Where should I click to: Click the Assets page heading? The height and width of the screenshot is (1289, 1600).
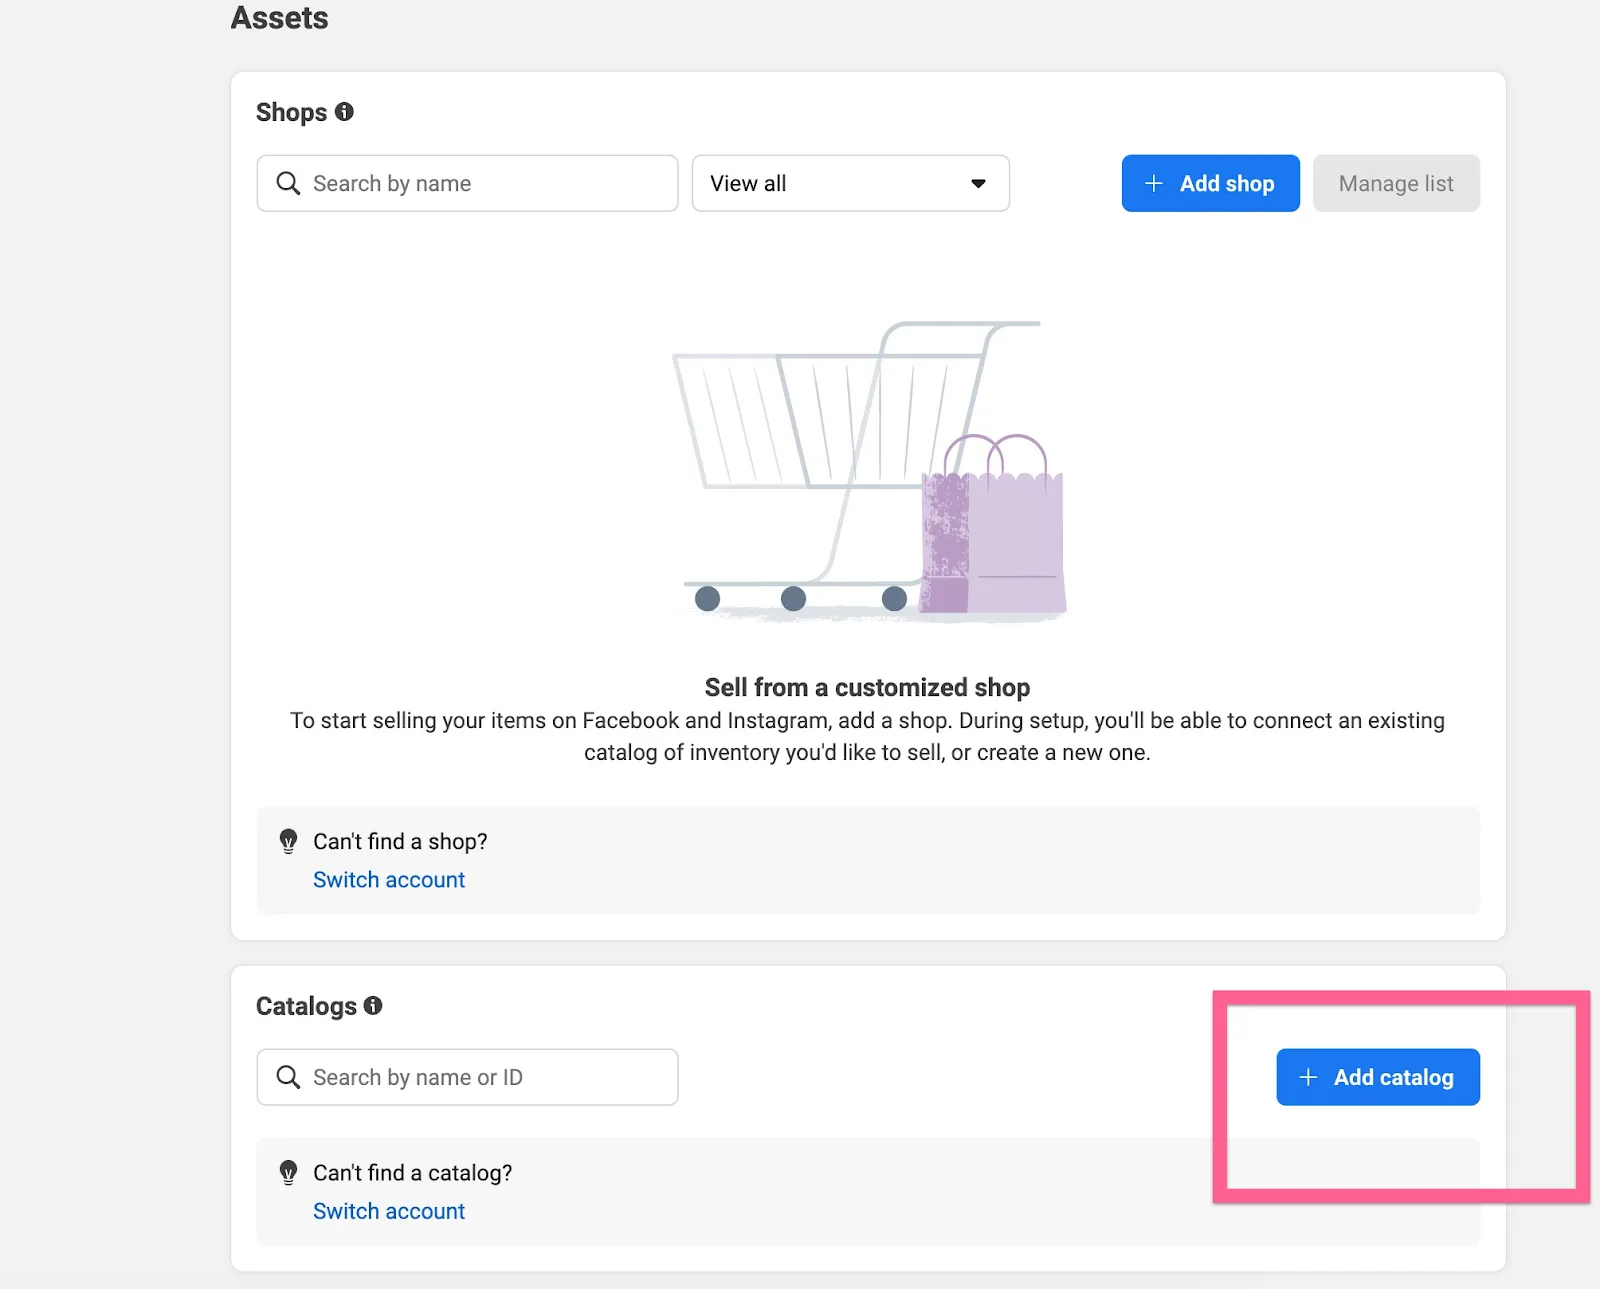click(x=280, y=18)
